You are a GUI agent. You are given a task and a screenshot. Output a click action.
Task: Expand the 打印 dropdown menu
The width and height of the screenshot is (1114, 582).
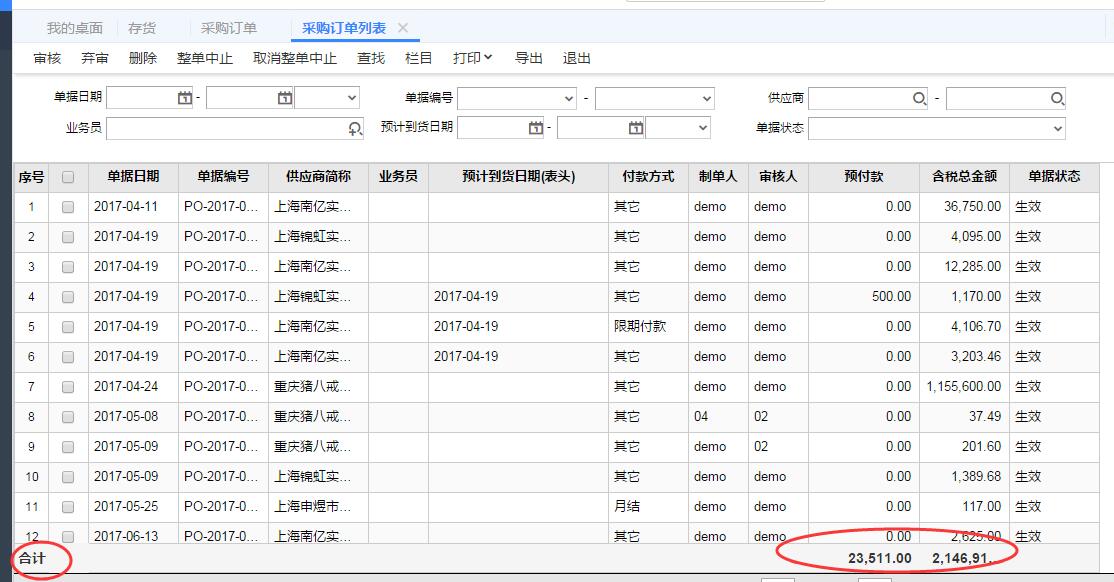[472, 58]
